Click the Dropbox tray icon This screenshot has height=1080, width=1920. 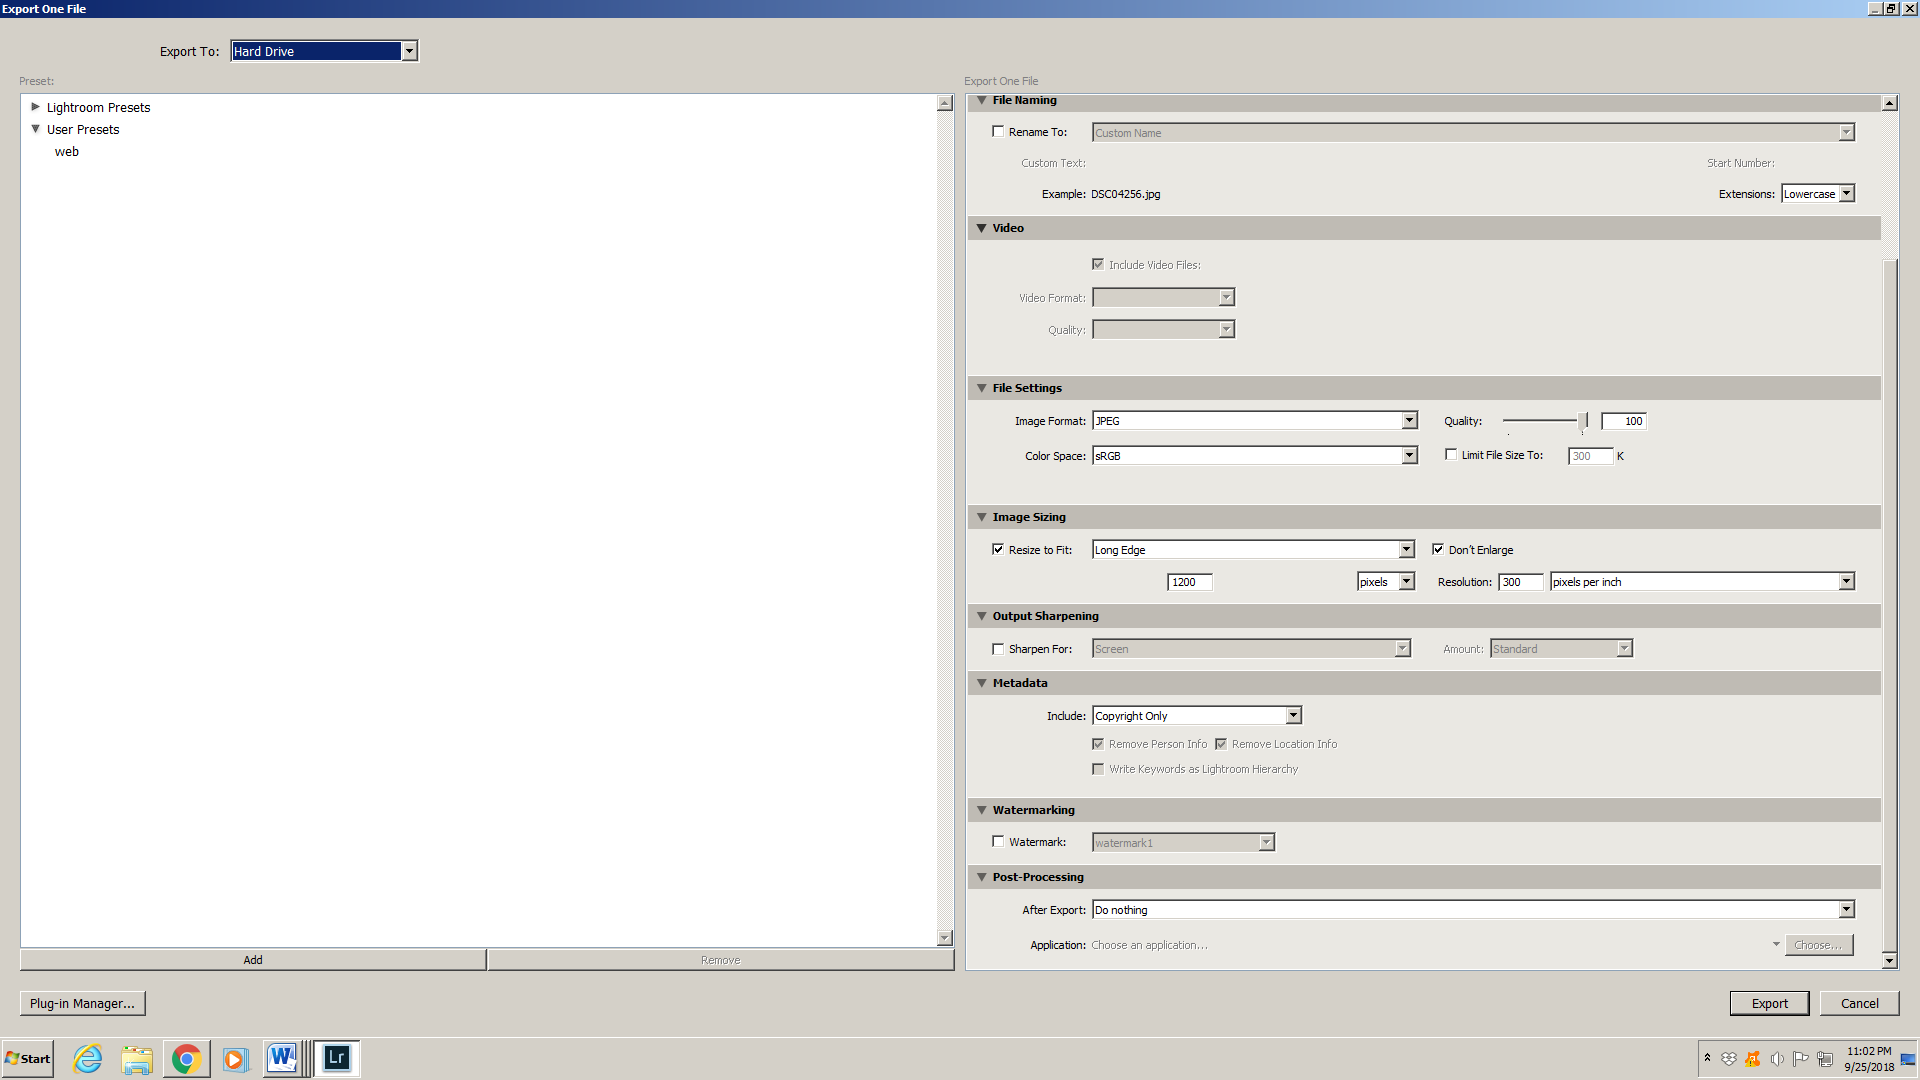click(1729, 1059)
